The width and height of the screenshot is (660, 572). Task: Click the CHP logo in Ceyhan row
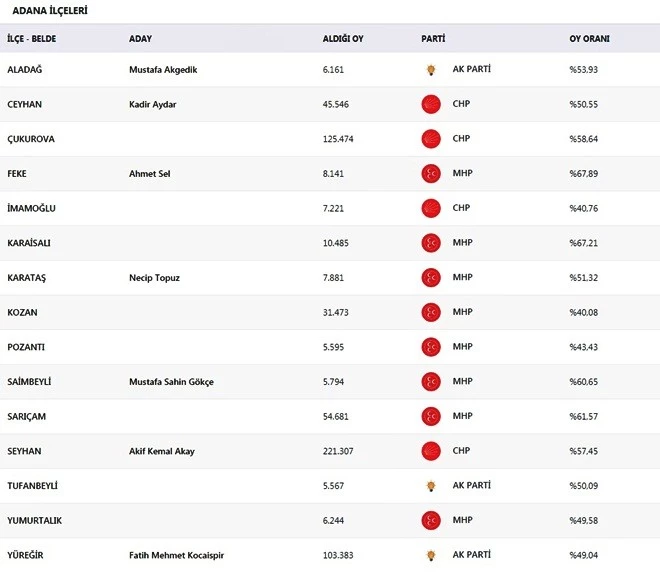point(431,104)
